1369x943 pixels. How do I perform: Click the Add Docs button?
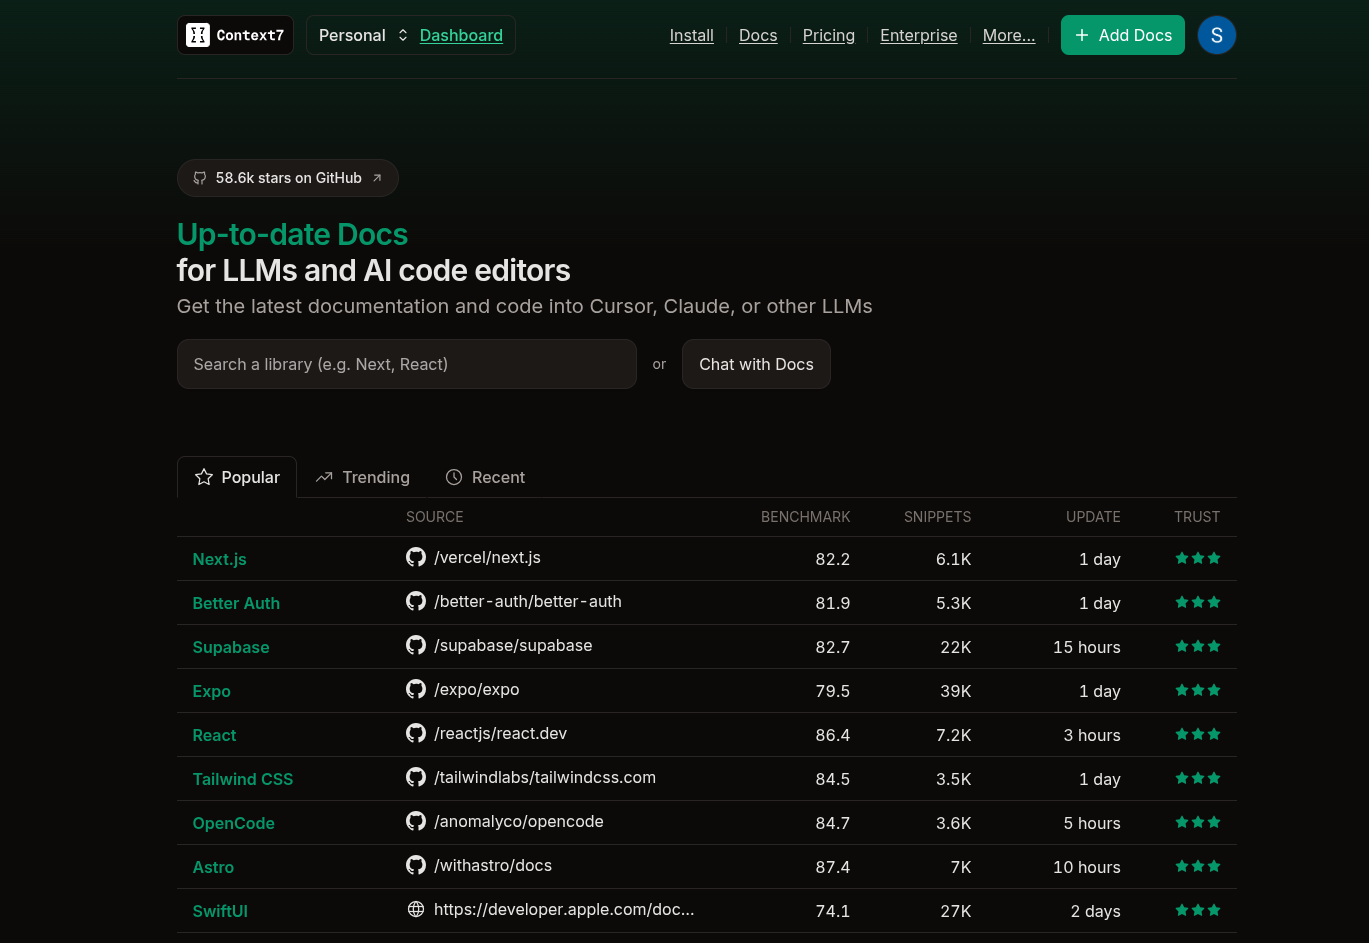[x=1123, y=35]
